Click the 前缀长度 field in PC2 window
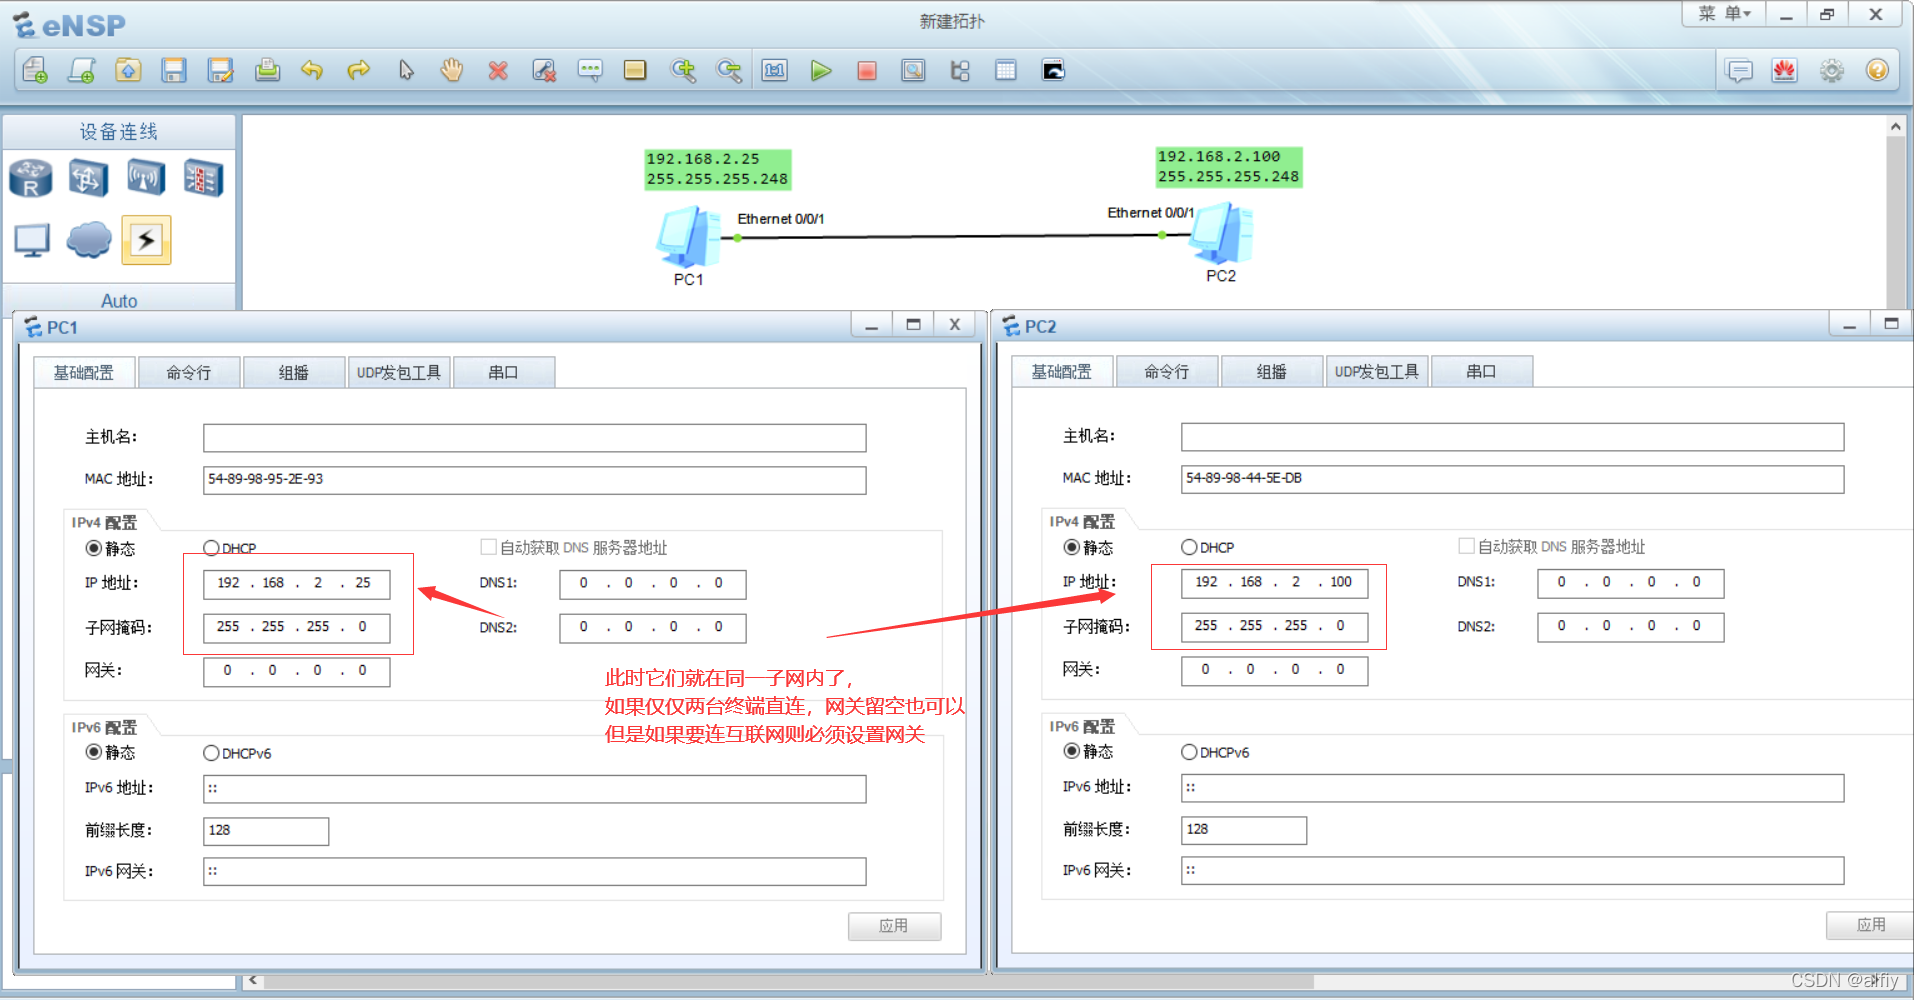1914x1000 pixels. 1244,830
